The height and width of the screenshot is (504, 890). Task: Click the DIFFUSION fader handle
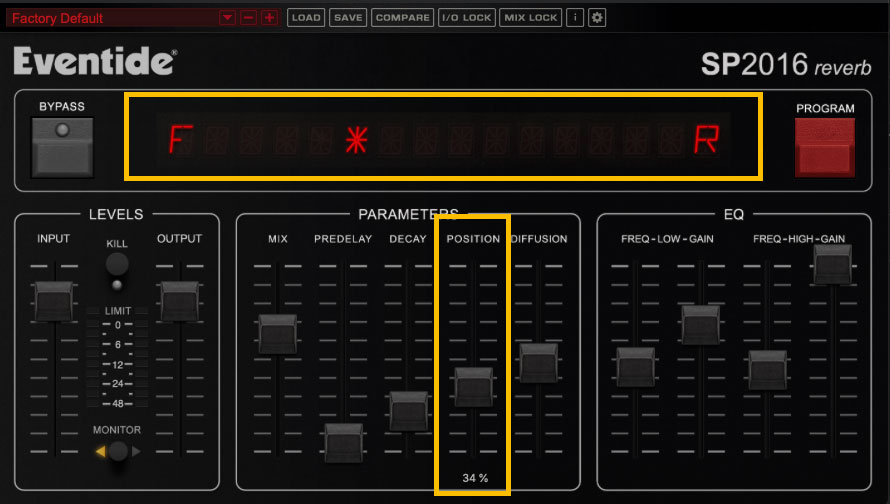point(539,363)
